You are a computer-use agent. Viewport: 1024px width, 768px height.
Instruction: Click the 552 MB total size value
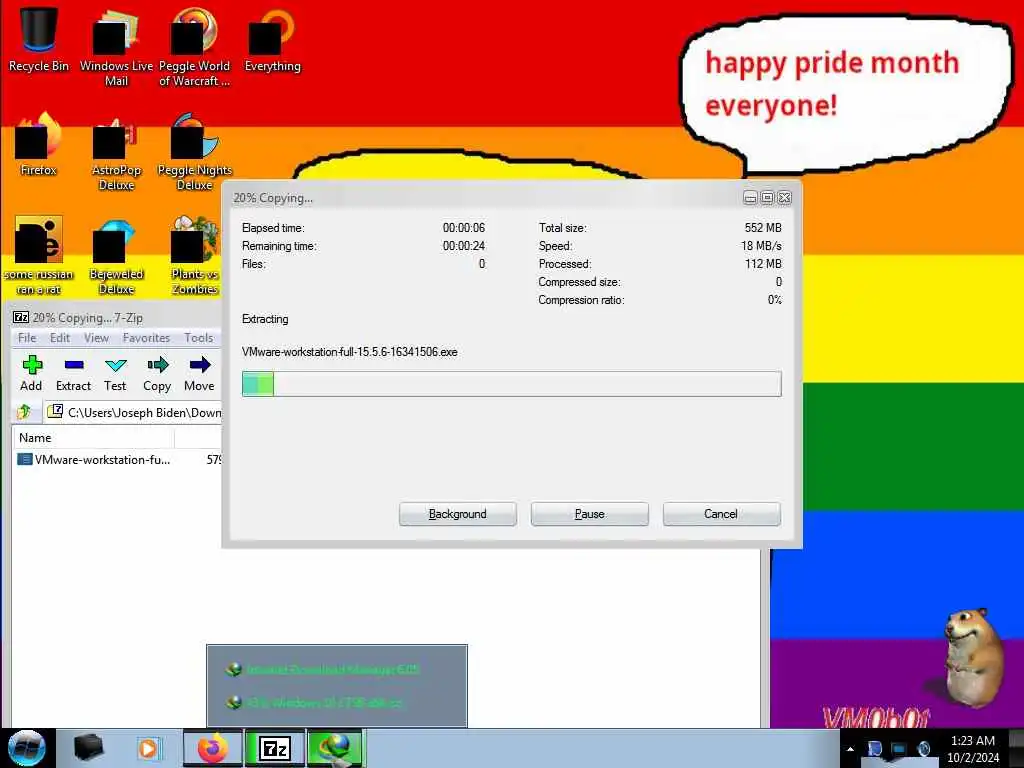coord(763,228)
